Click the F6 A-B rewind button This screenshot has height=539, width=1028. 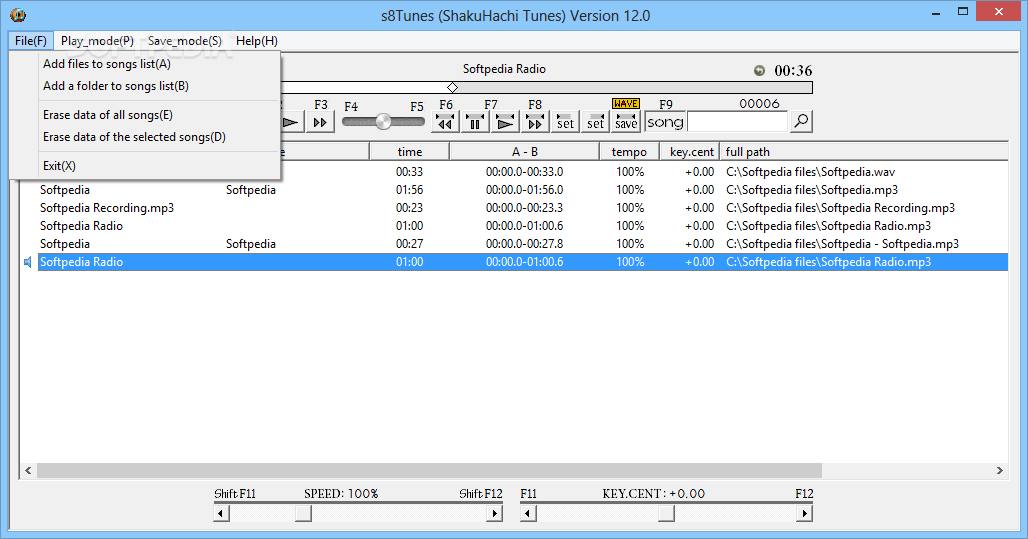click(x=445, y=122)
